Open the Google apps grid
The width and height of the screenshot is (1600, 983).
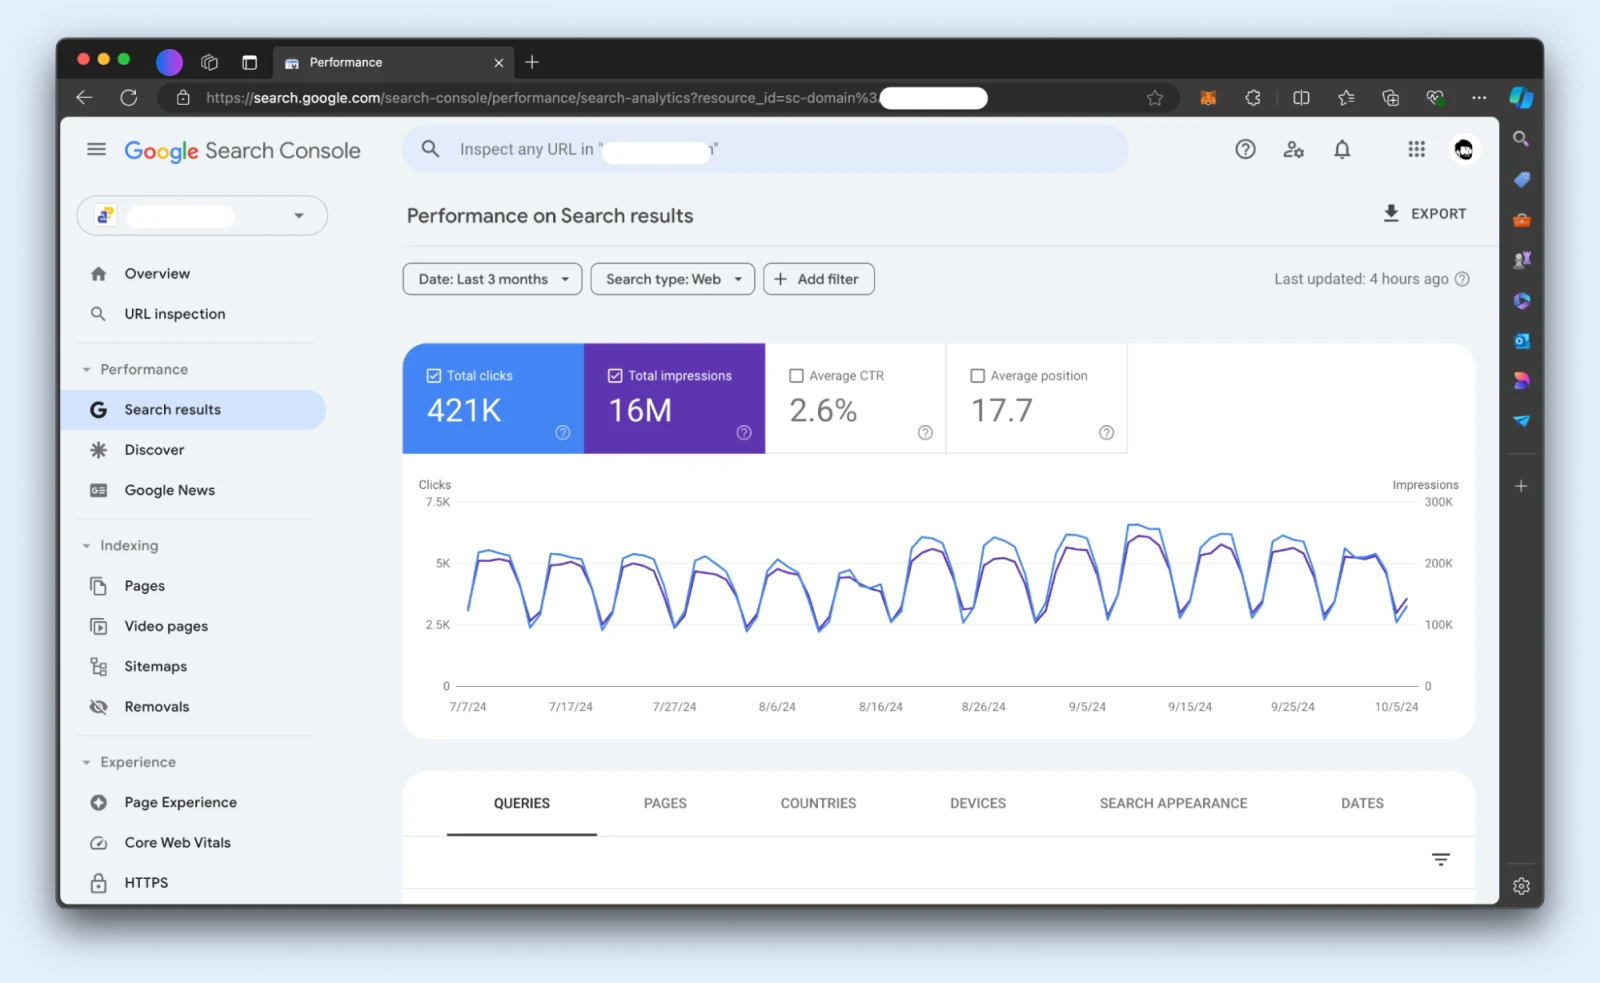1416,149
